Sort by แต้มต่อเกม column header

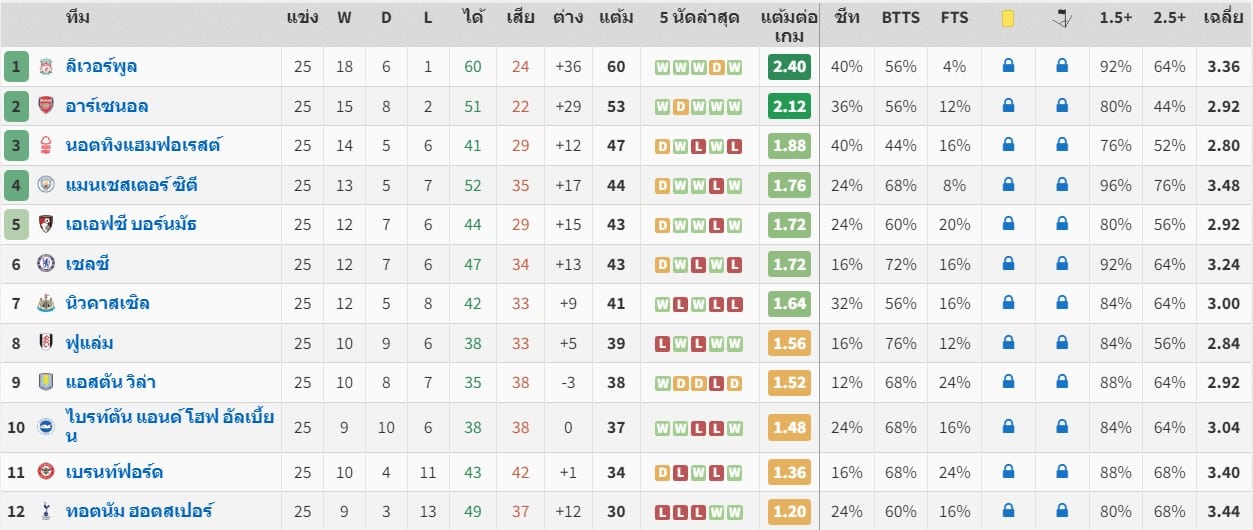789,27
